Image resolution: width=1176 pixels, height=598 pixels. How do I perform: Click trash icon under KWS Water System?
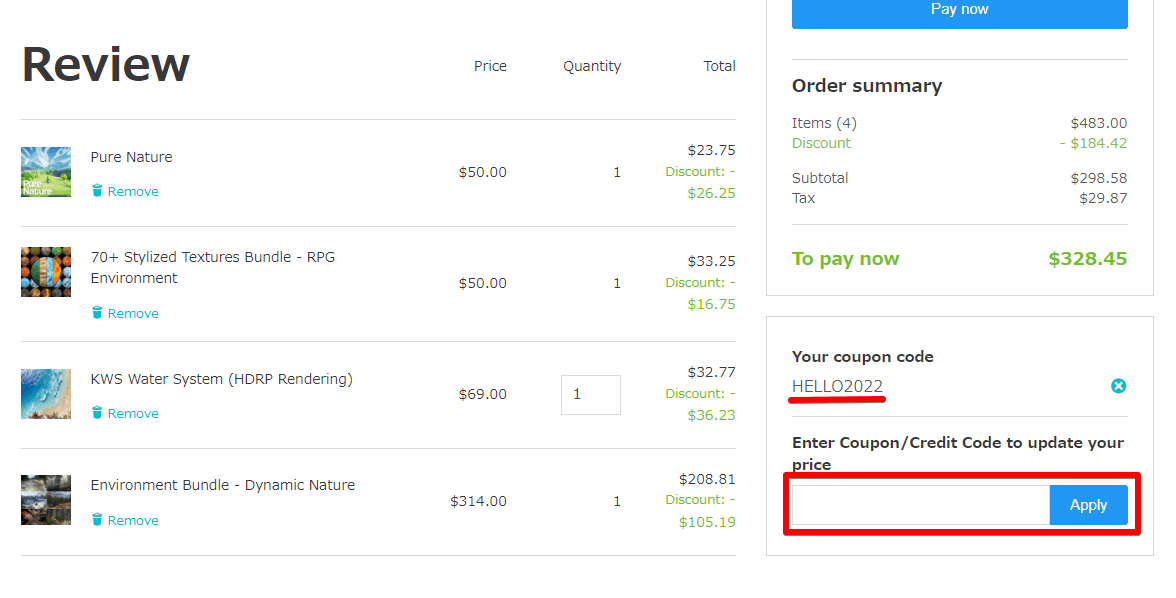(x=97, y=413)
